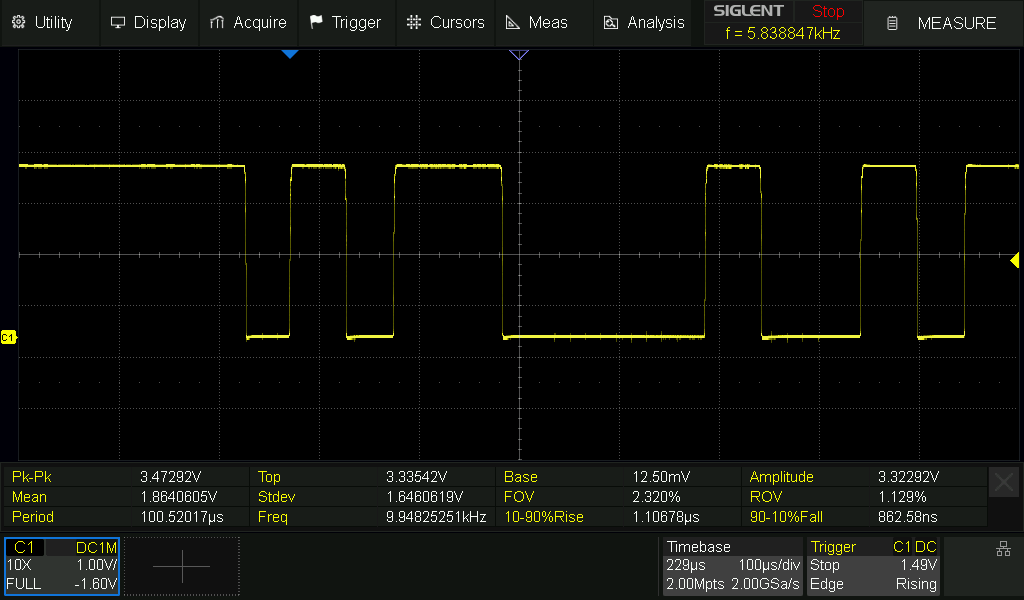
Task: Click the FULL bandwidth text in C1 box
Action: pyautogui.click(x=24, y=584)
